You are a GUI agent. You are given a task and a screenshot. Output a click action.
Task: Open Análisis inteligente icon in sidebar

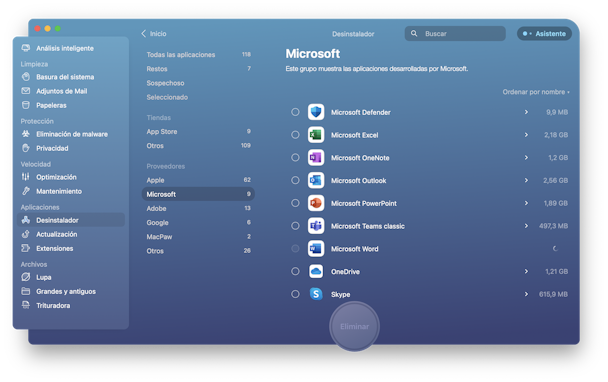coord(26,48)
